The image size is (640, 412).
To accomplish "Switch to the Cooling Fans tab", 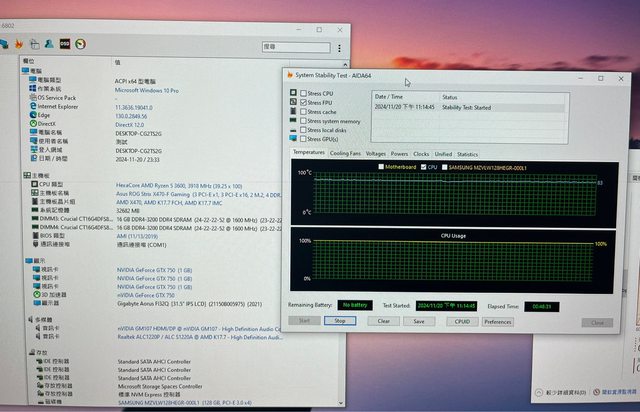I will pyautogui.click(x=345, y=154).
